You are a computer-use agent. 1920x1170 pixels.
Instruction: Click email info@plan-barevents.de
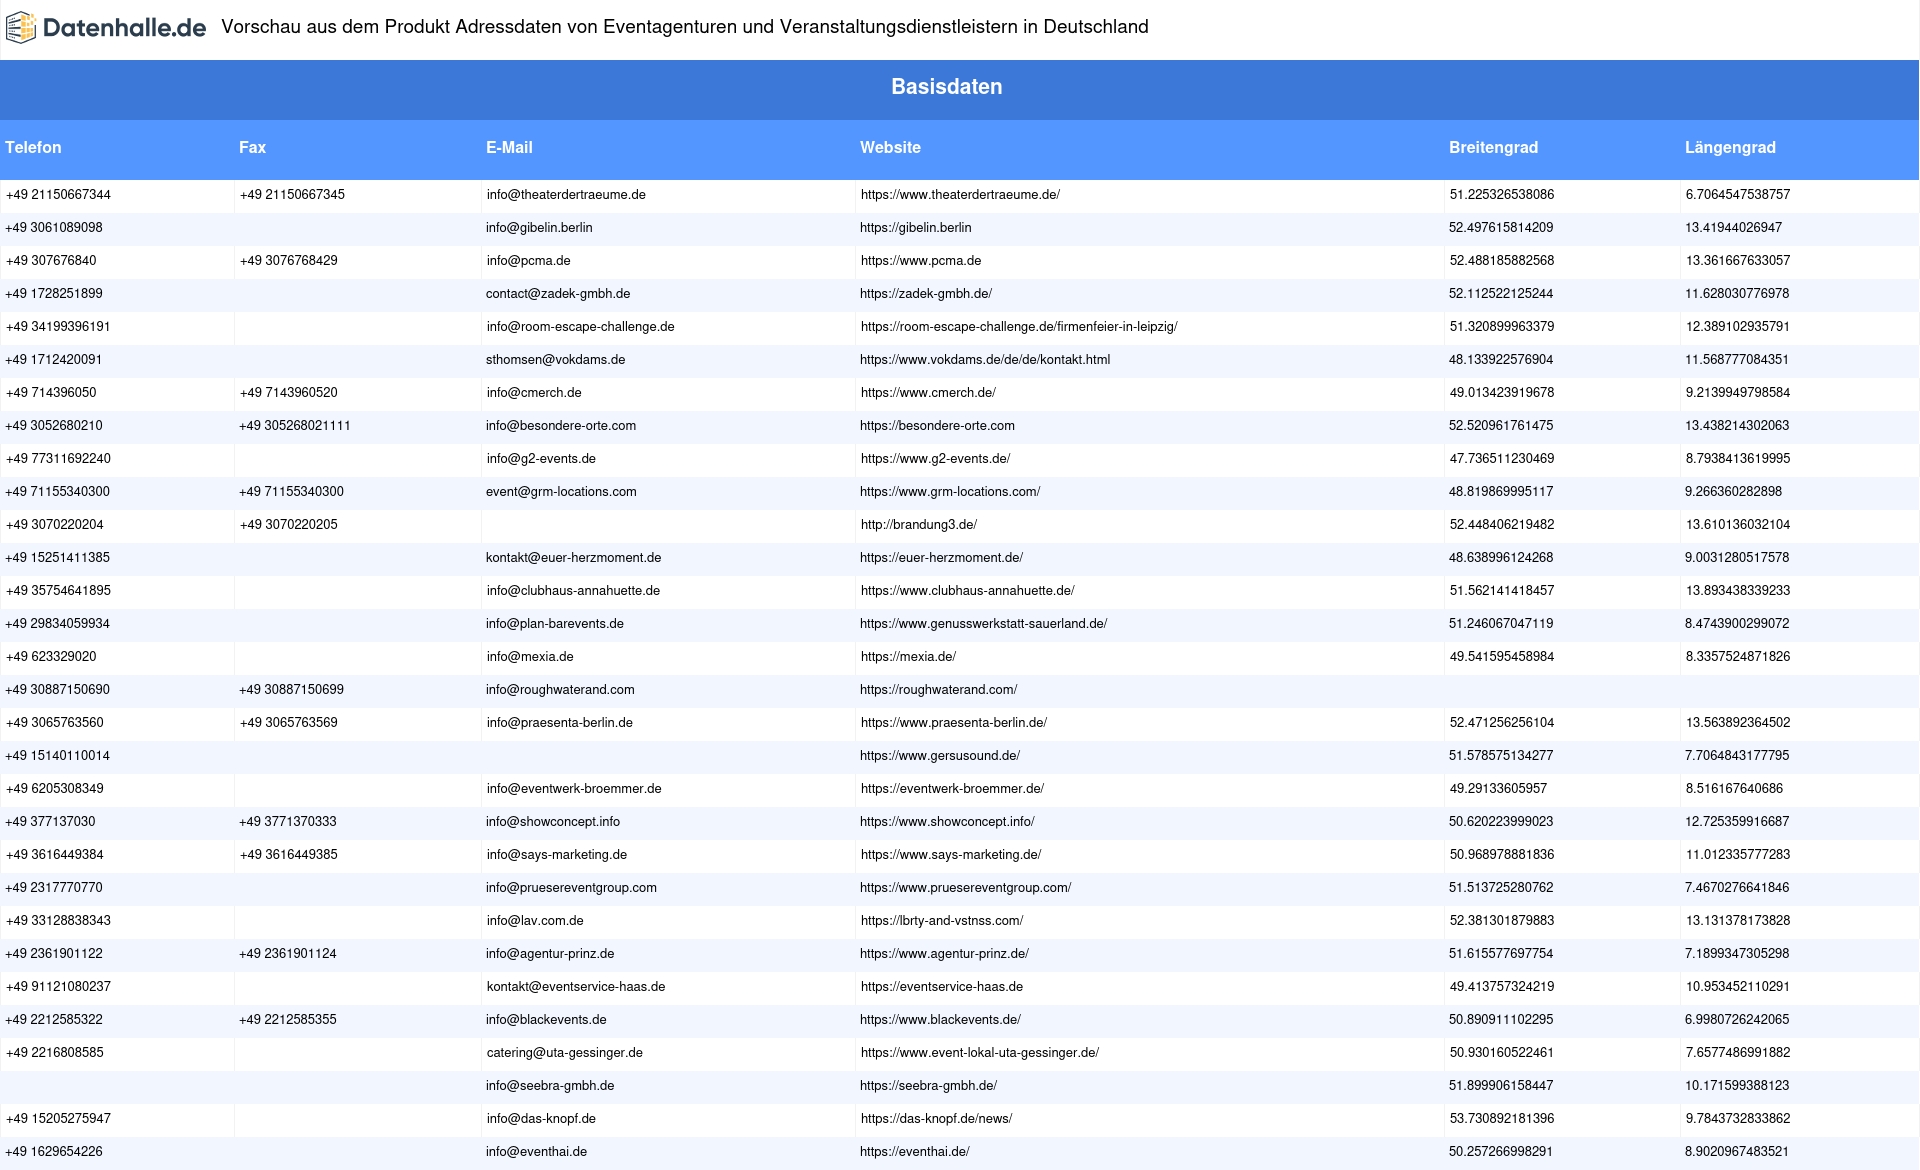(x=555, y=624)
